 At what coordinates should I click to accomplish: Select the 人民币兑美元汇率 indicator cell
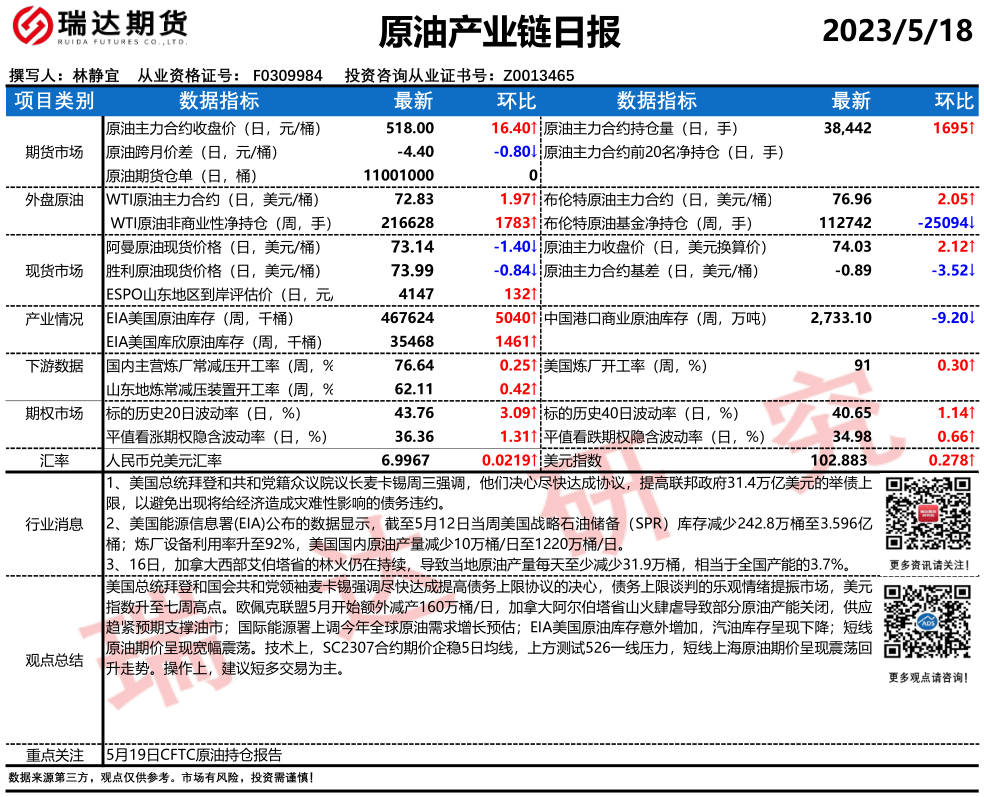[x=164, y=460]
